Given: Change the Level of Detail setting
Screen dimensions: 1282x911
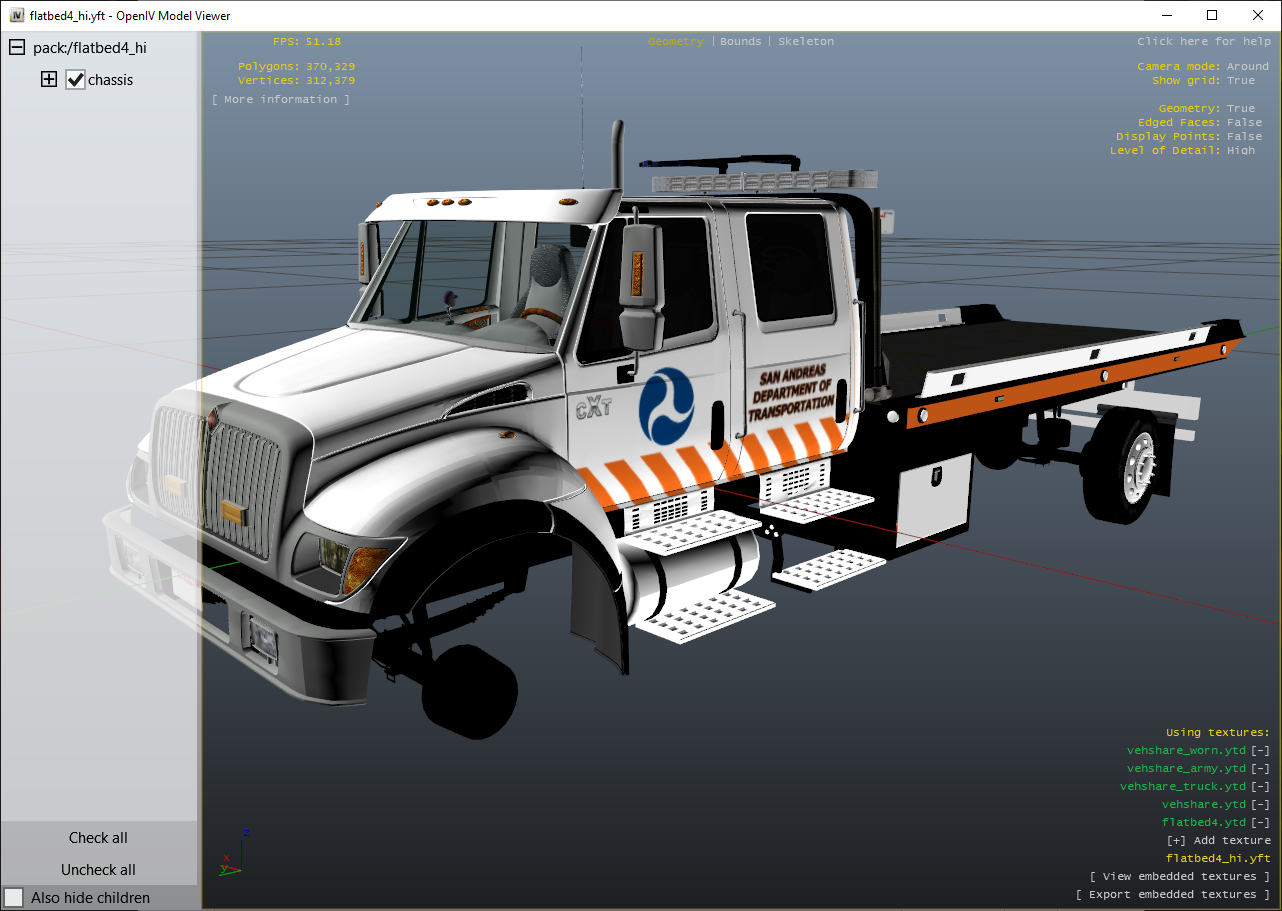Looking at the screenshot, I should tap(1240, 151).
